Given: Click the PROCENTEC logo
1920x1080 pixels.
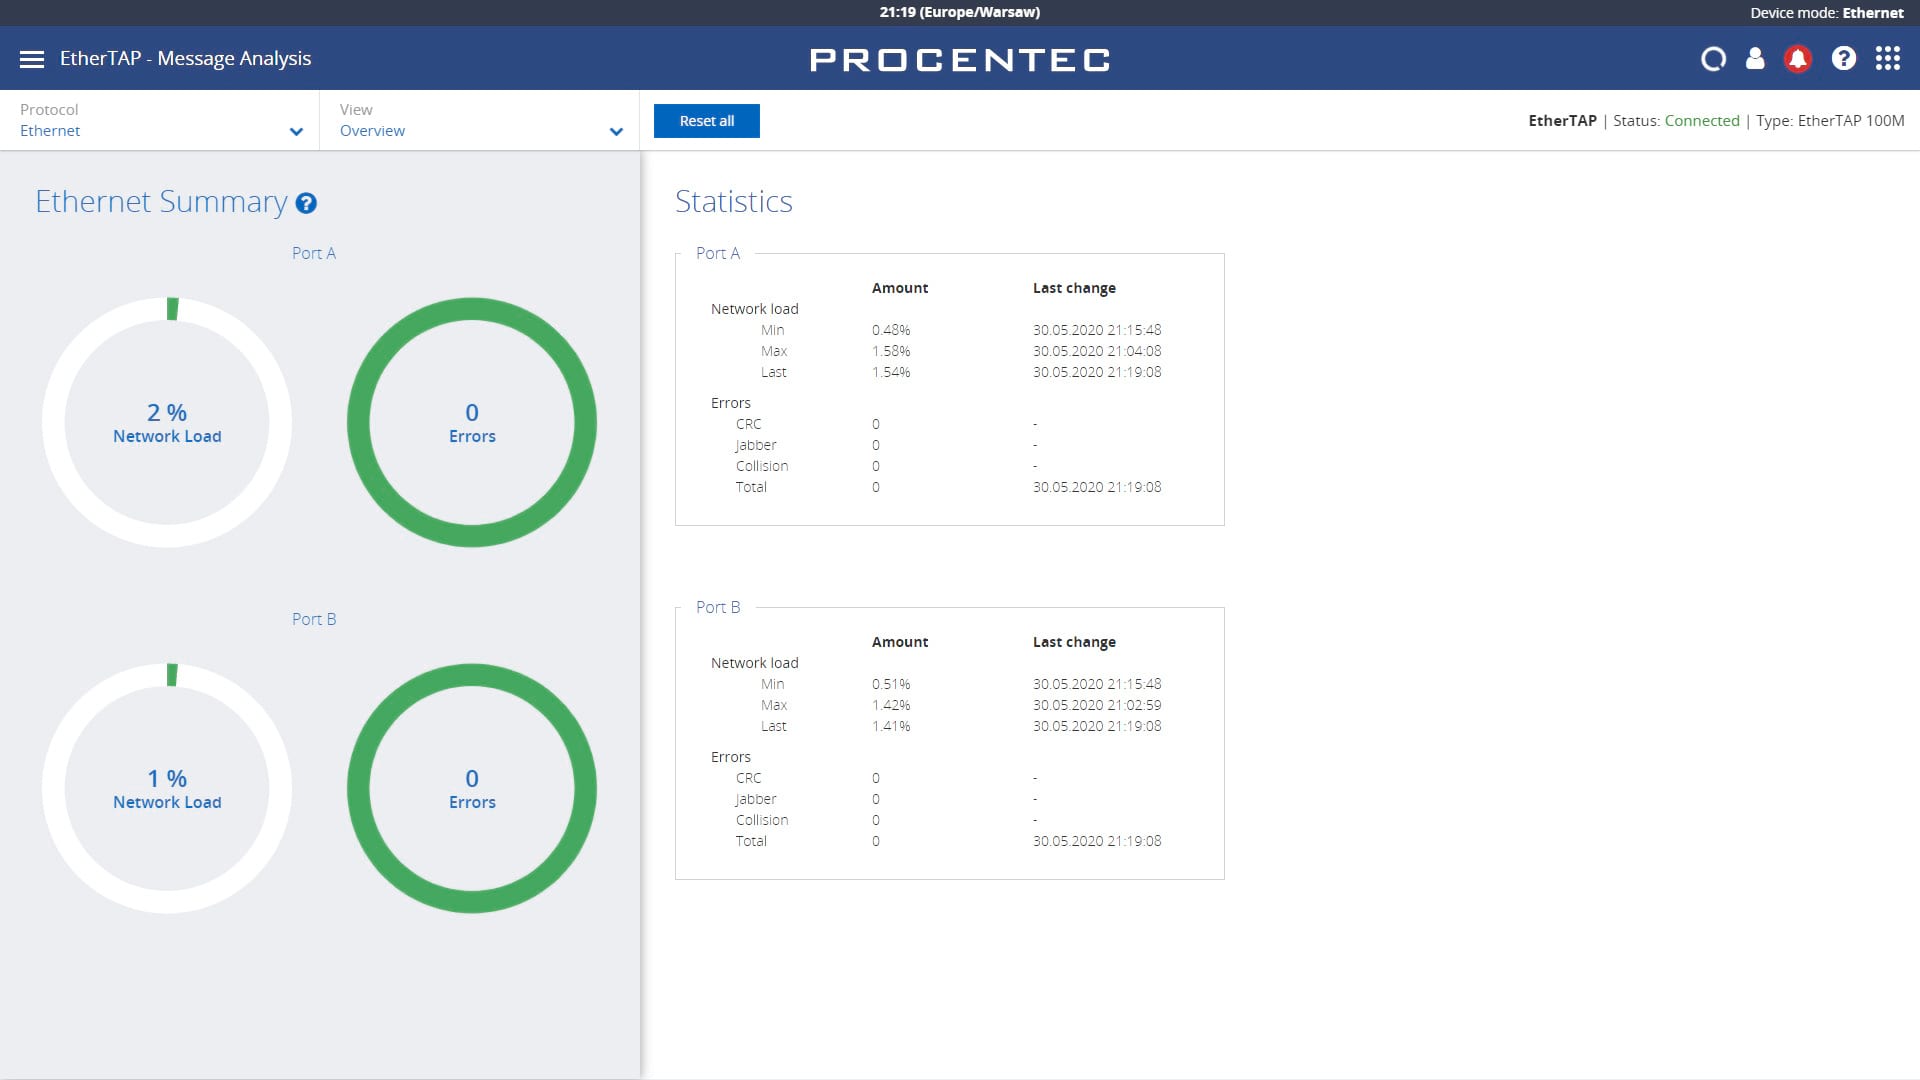Looking at the screenshot, I should pos(960,60).
